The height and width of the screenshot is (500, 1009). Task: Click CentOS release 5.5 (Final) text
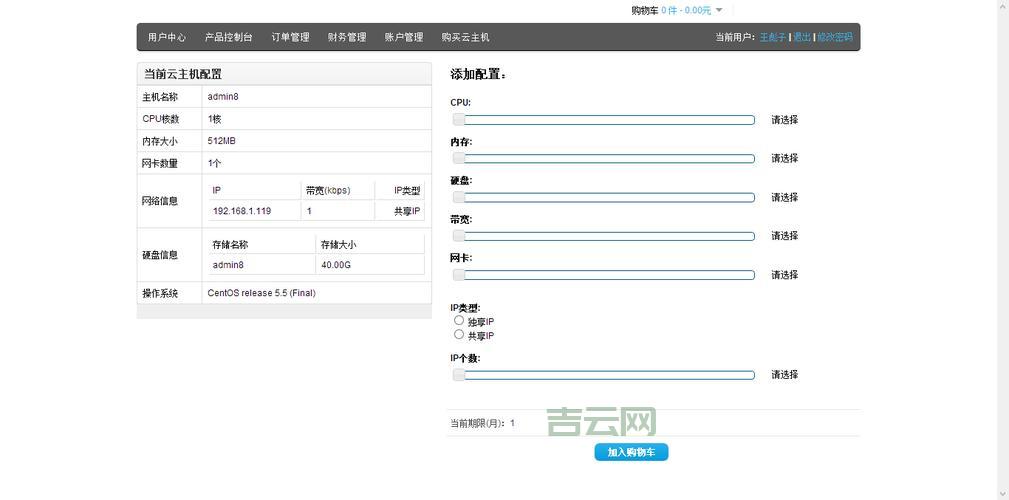[x=261, y=293]
